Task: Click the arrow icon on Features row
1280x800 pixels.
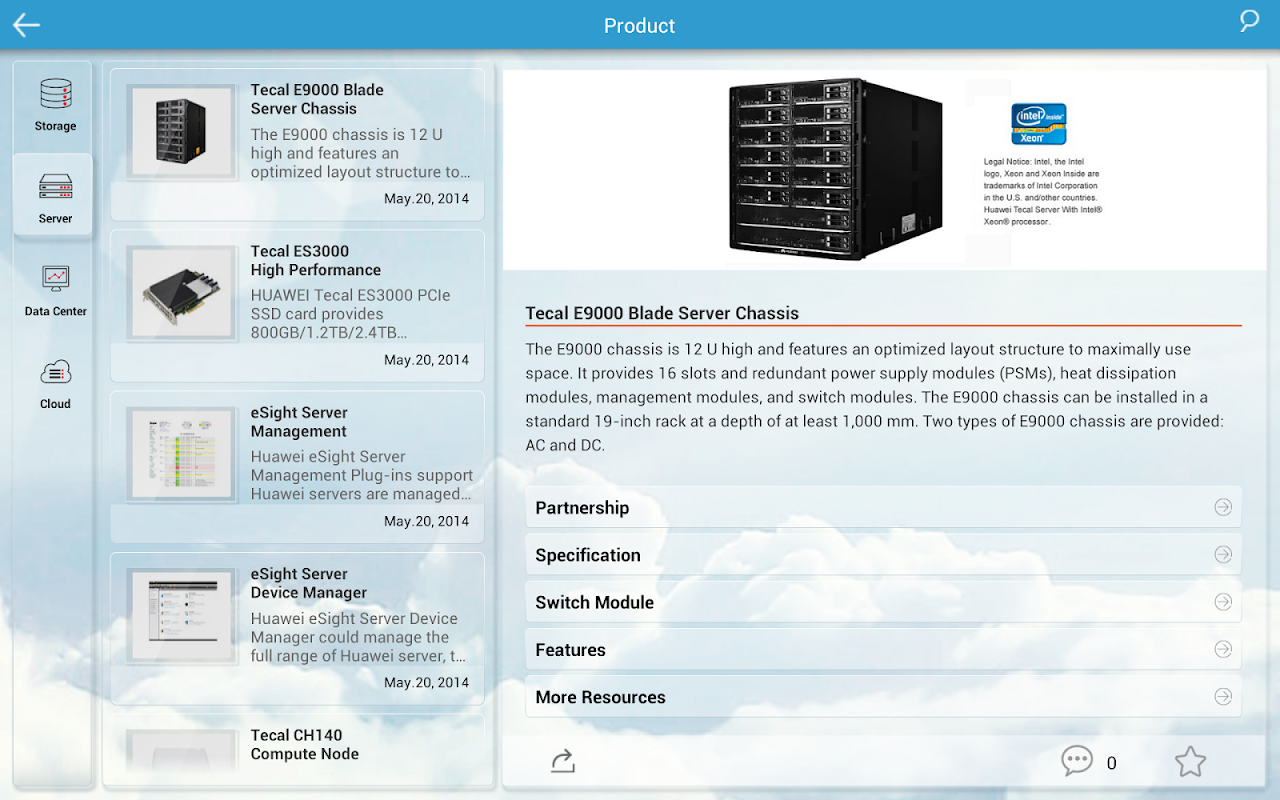Action: 1223,650
